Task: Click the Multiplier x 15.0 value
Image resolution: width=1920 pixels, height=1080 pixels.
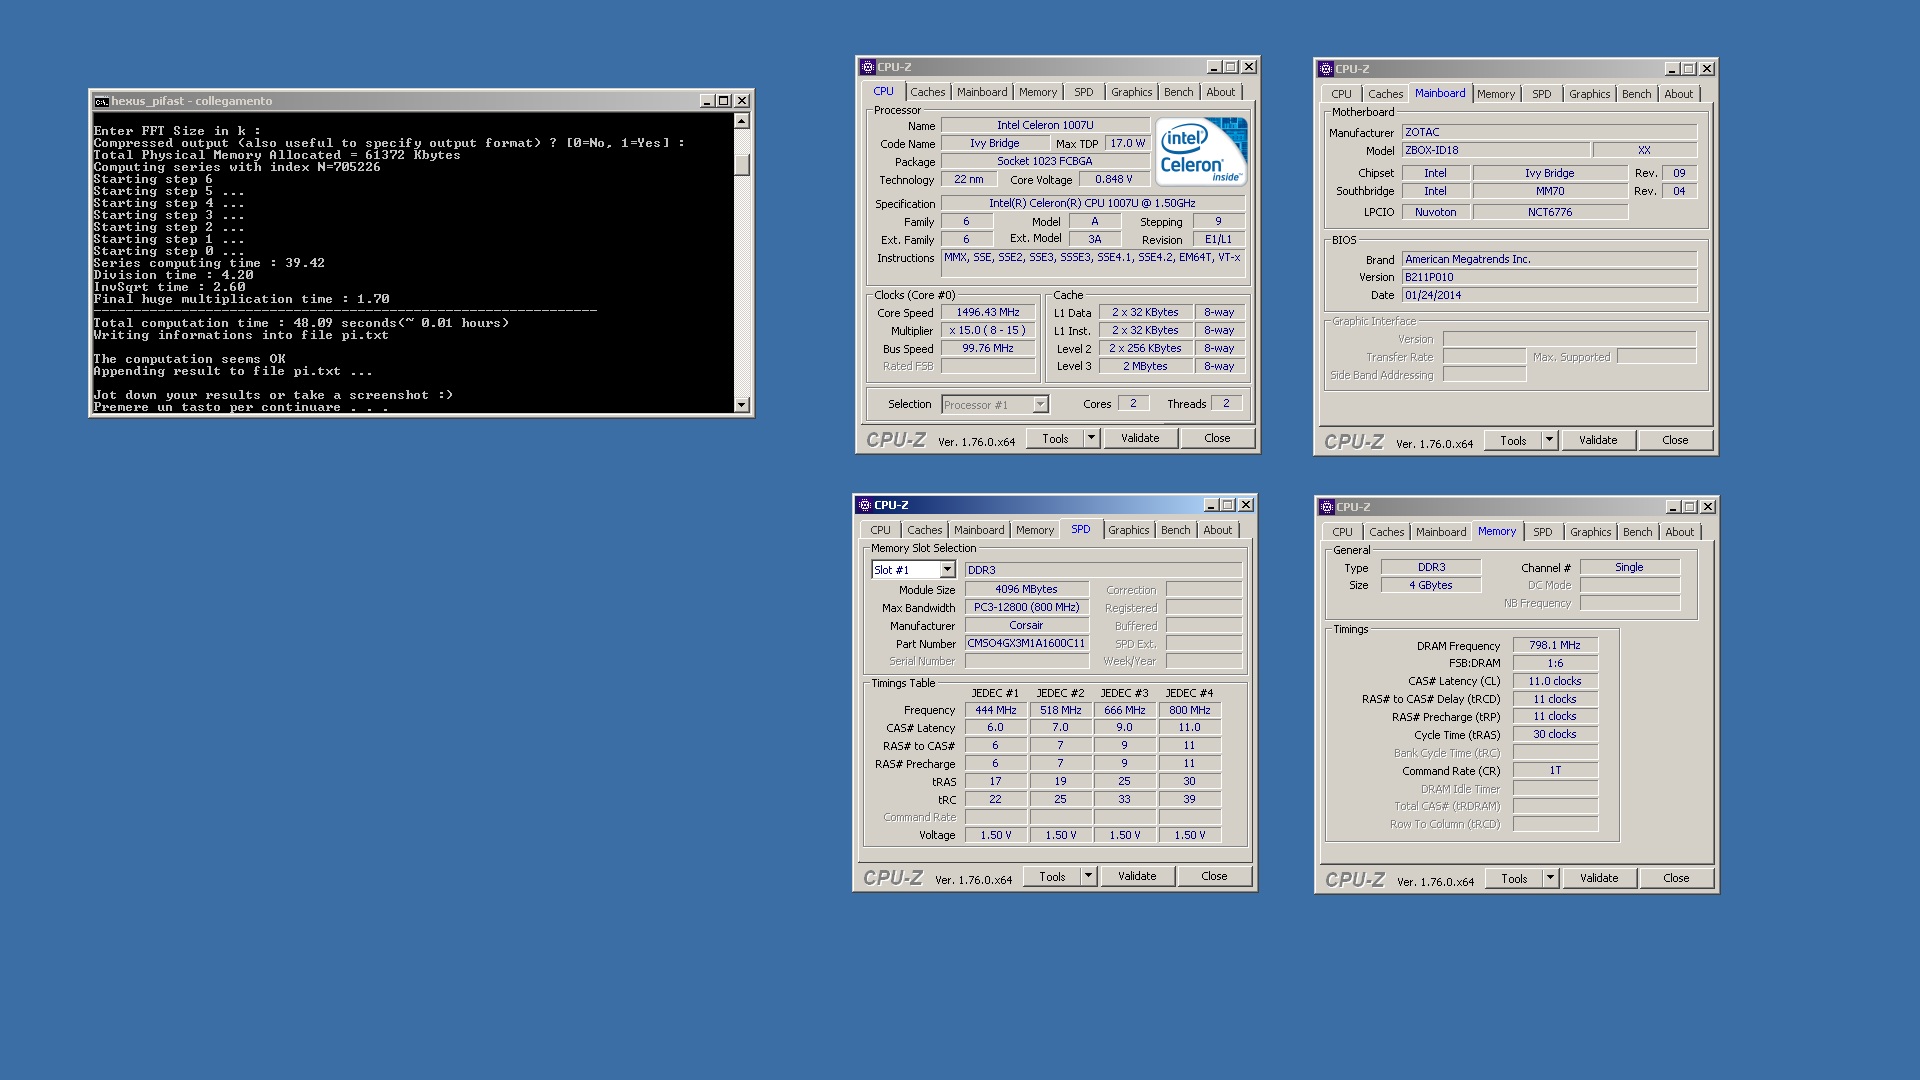Action: tap(988, 330)
